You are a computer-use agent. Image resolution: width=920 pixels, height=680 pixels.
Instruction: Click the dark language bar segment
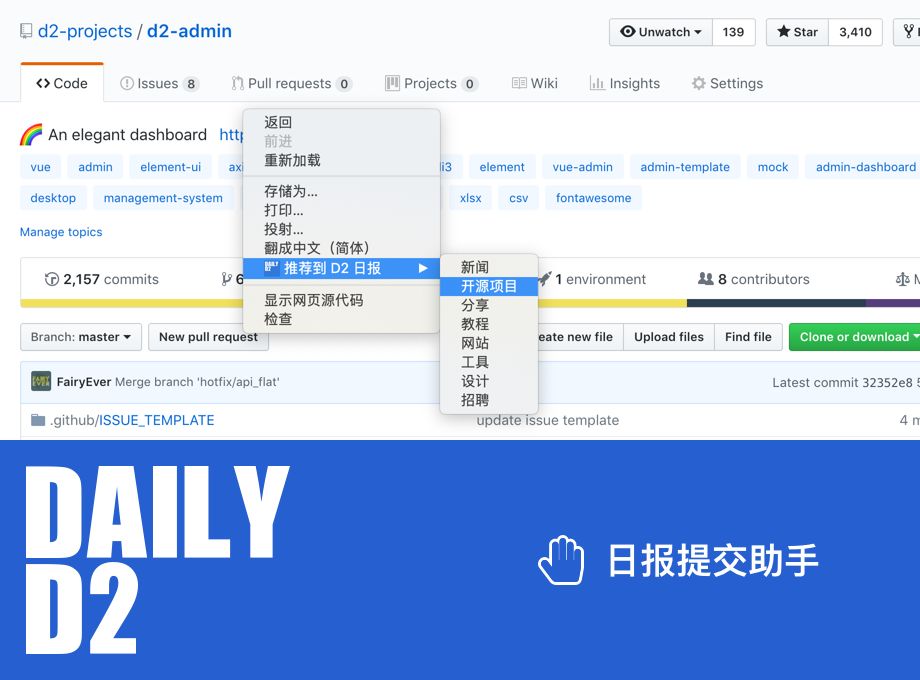point(776,303)
